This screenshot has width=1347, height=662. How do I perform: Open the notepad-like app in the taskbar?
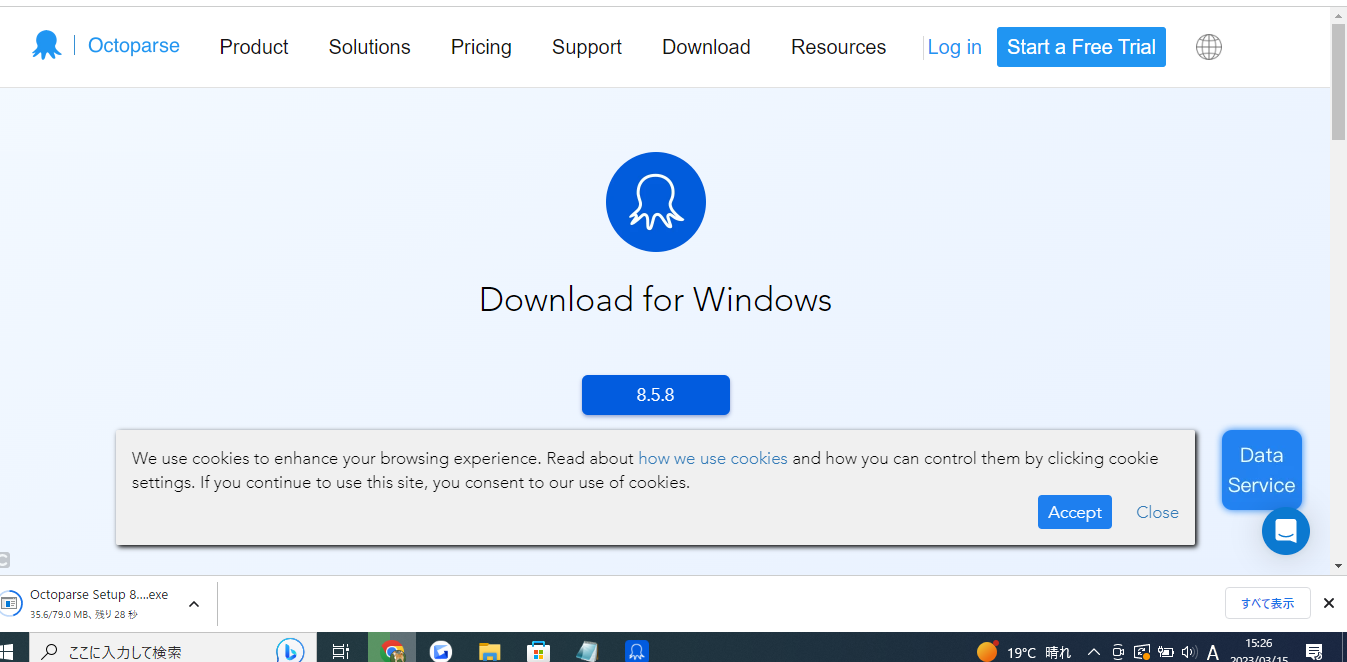tap(587, 651)
